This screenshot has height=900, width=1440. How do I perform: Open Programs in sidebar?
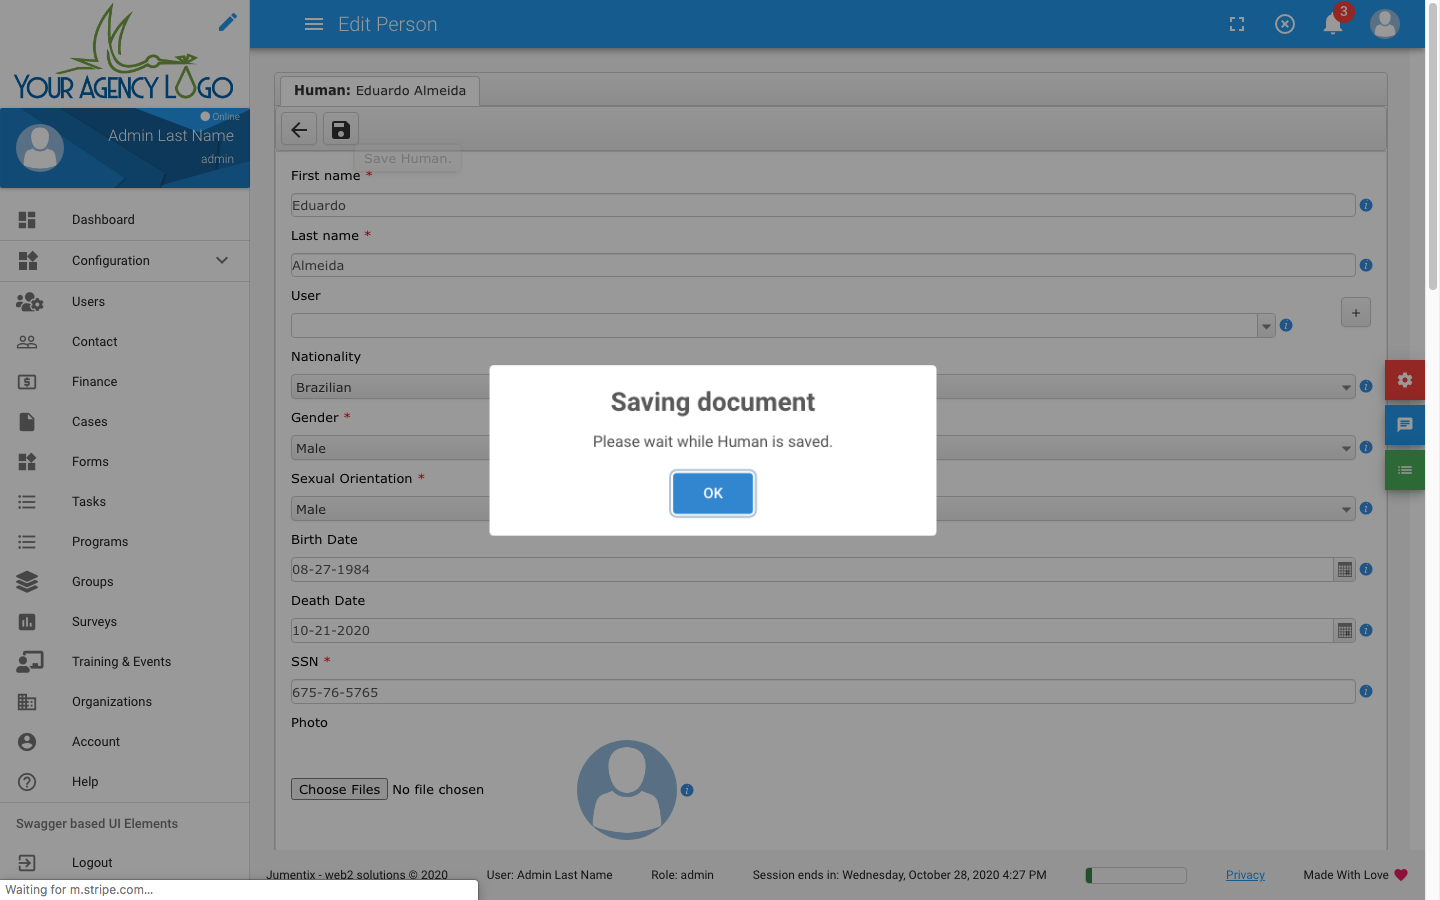pos(125,542)
